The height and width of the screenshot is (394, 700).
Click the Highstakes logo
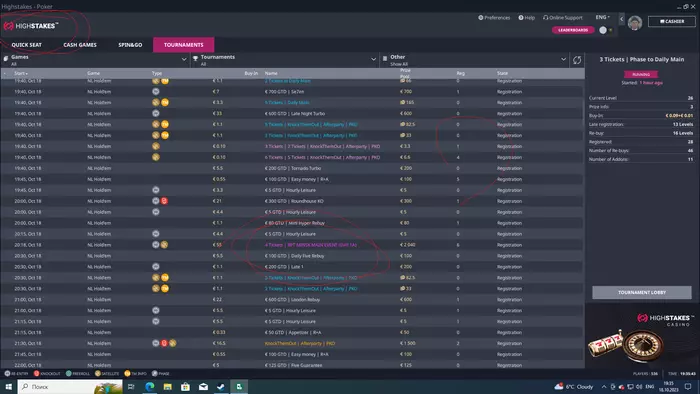pyautogui.click(x=31, y=26)
